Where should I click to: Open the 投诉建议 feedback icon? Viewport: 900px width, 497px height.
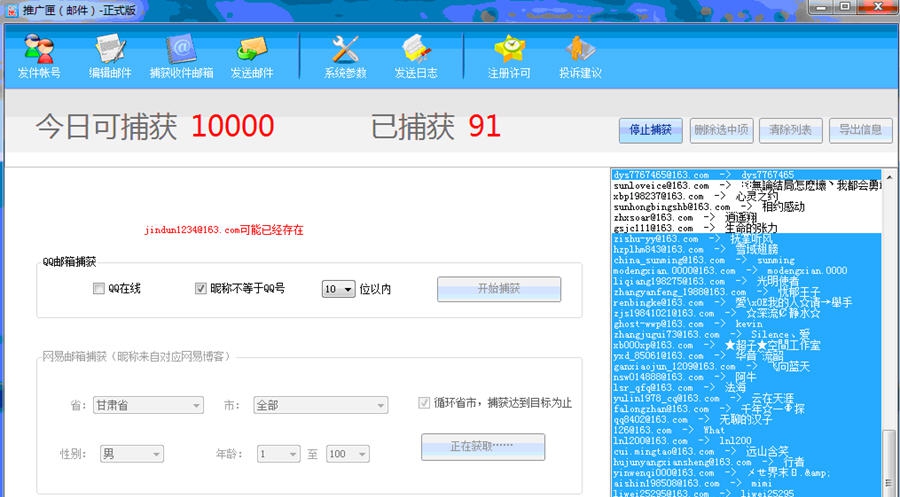tap(580, 56)
